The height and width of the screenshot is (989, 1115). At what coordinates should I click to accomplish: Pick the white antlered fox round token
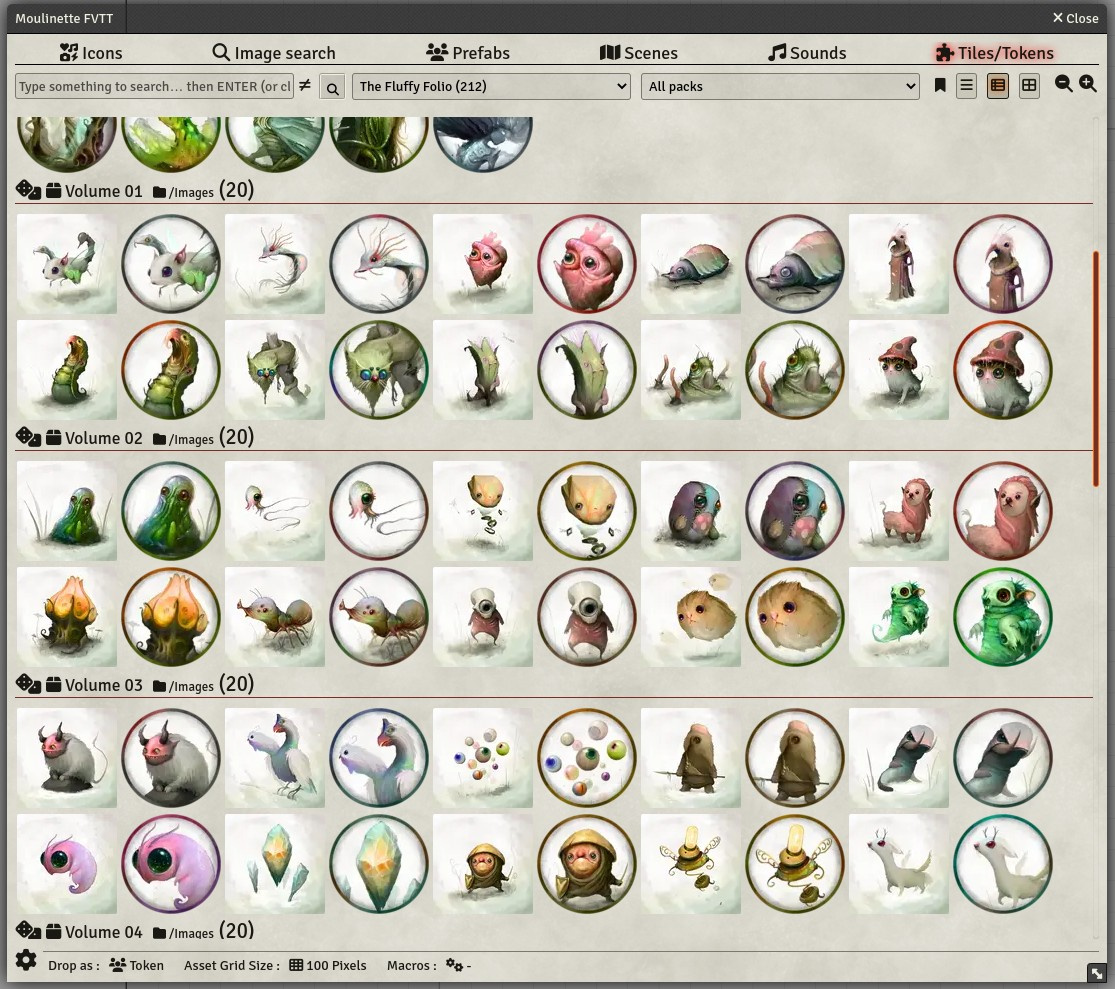1003,863
